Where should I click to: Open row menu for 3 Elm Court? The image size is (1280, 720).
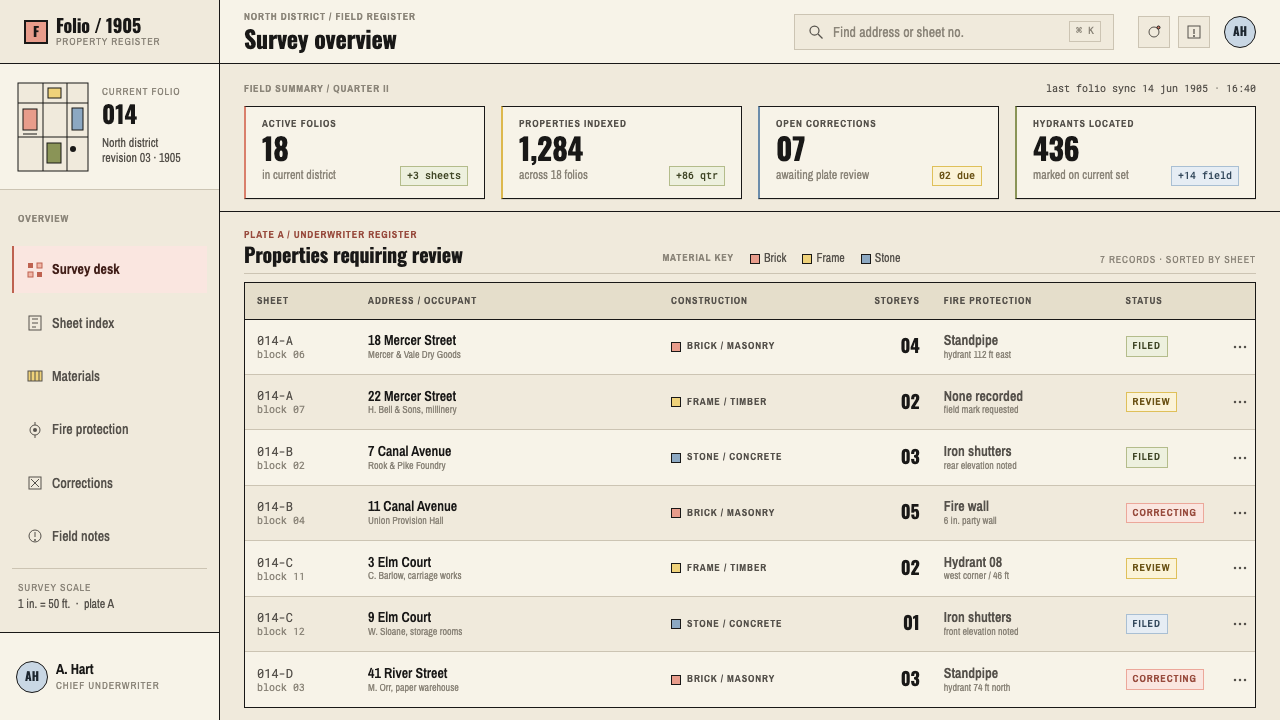click(x=1240, y=568)
